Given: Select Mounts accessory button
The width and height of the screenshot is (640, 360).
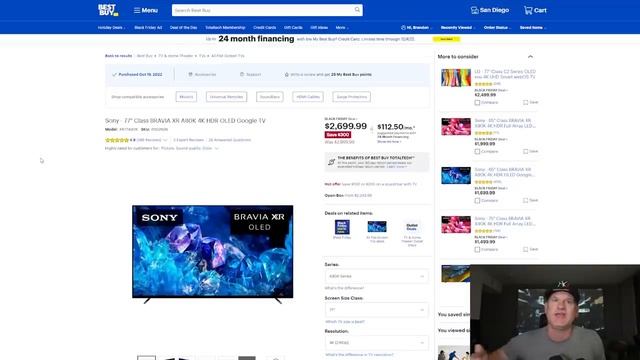Looking at the screenshot, I should click(186, 97).
